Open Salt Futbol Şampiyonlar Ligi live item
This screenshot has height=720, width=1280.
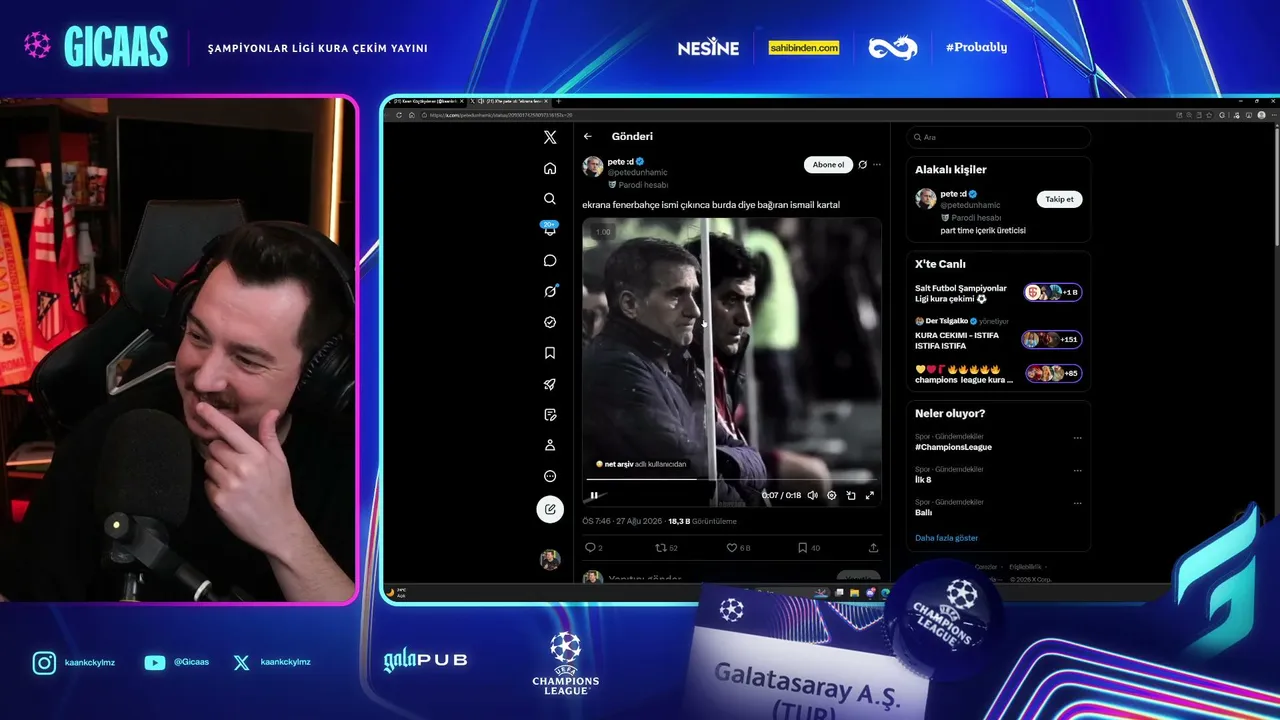click(x=997, y=293)
